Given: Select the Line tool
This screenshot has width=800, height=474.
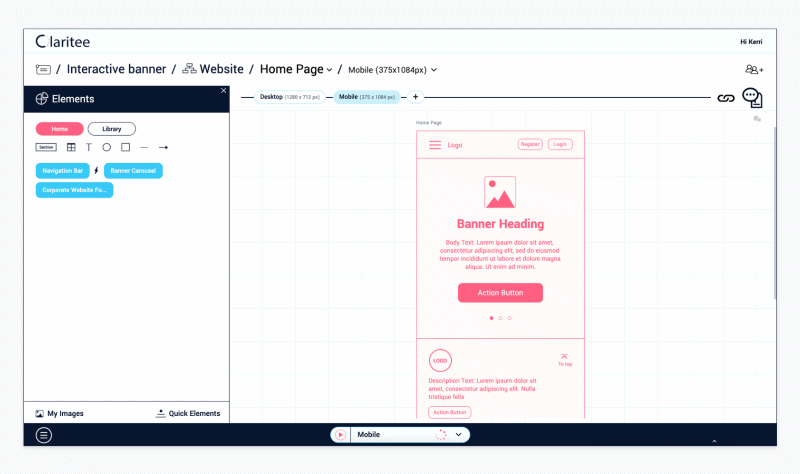Looking at the screenshot, I should click(x=144, y=147).
